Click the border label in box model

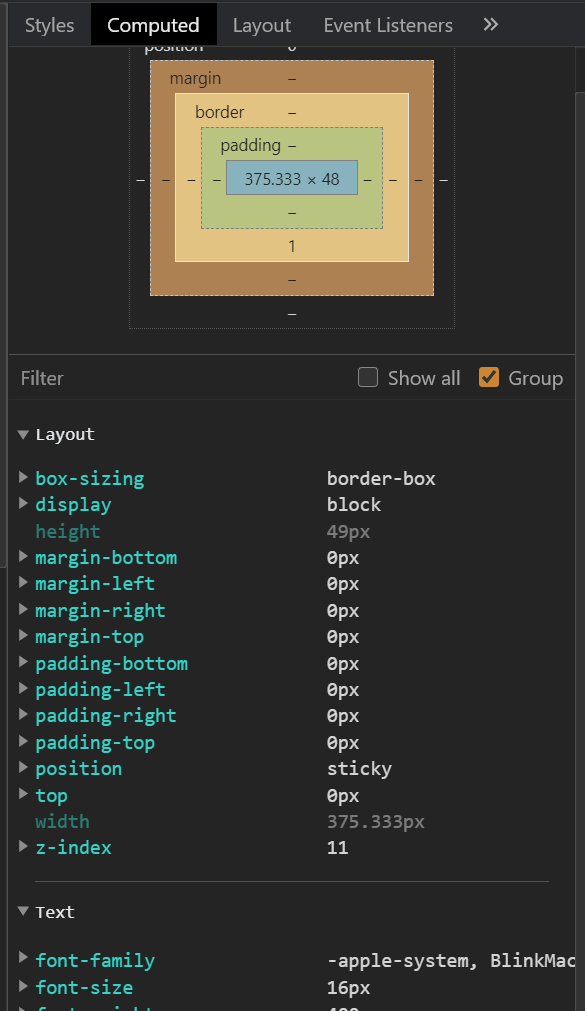coord(220,112)
